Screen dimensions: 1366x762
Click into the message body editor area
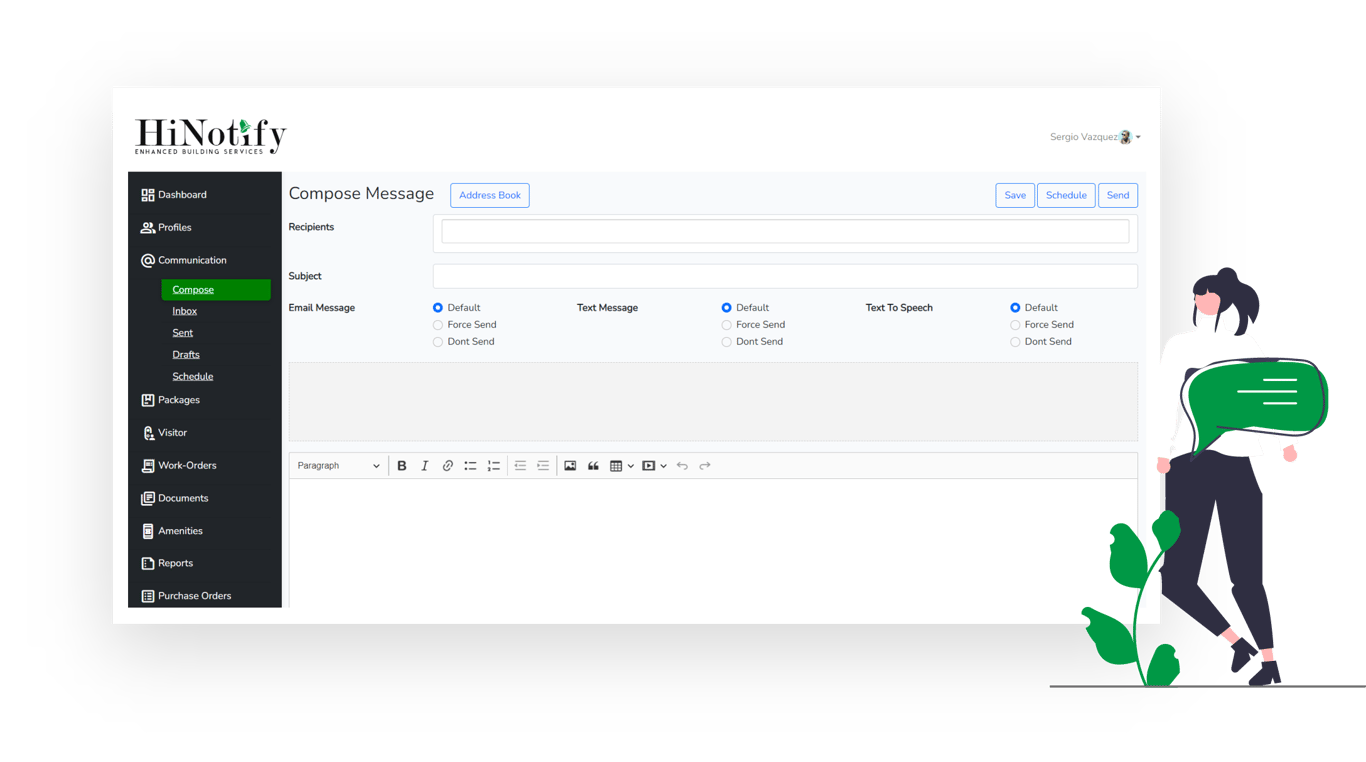point(713,543)
